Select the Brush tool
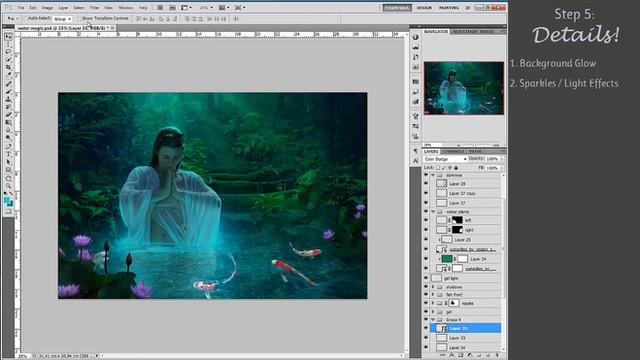The width and height of the screenshot is (640, 360). [9, 91]
